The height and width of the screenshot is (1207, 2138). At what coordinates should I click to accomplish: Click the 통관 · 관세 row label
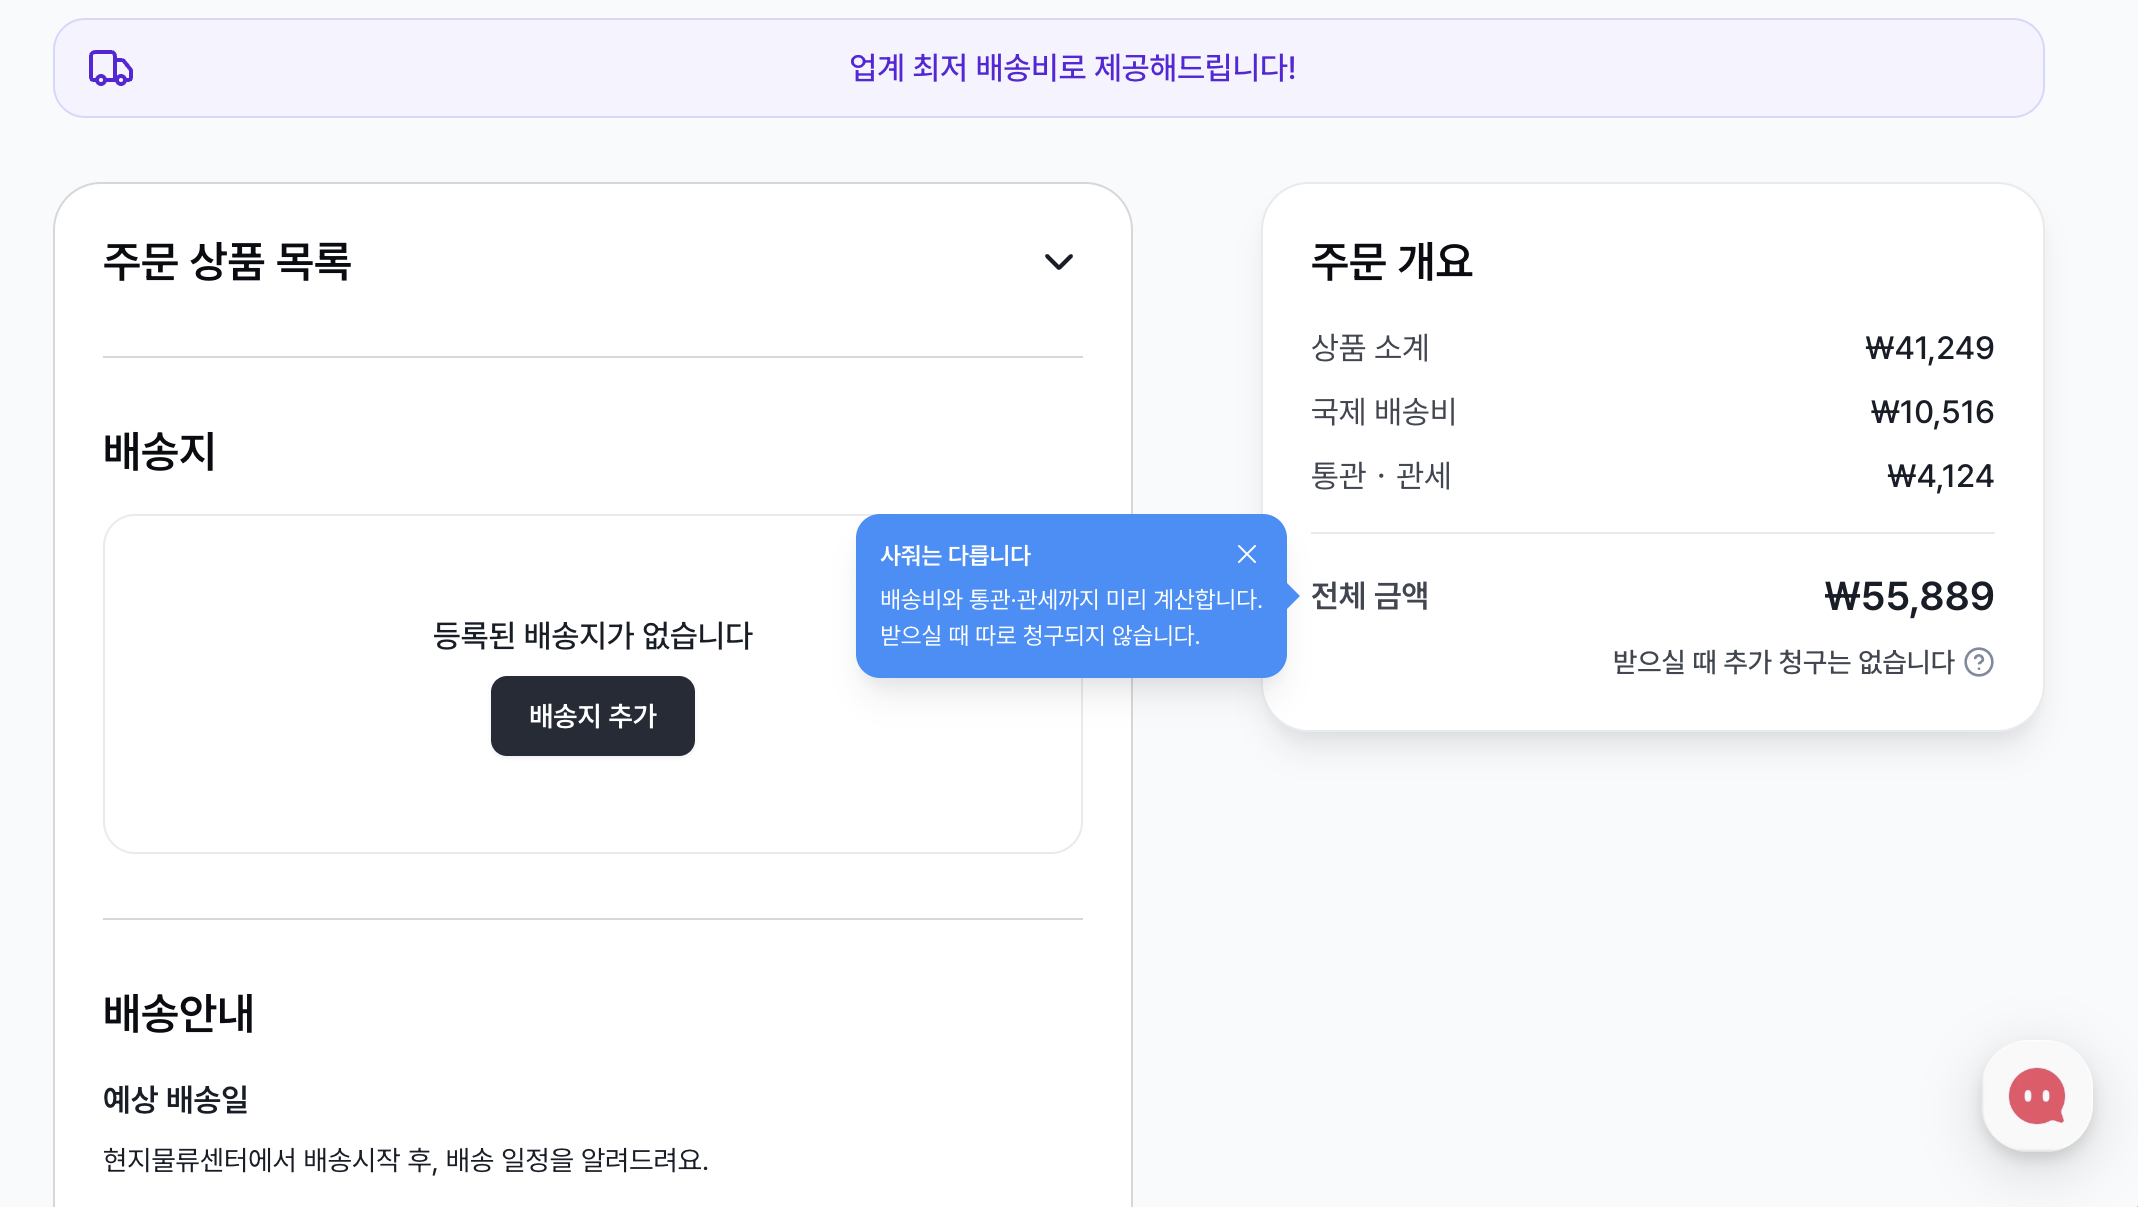point(1381,476)
